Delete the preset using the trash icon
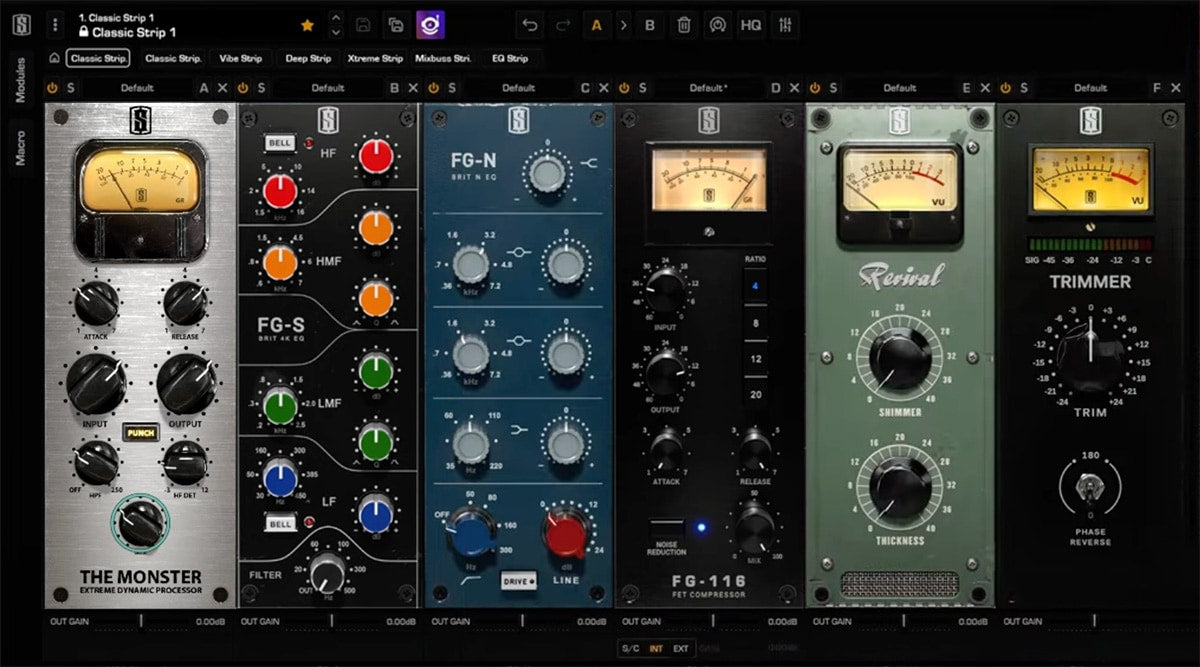 (683, 25)
